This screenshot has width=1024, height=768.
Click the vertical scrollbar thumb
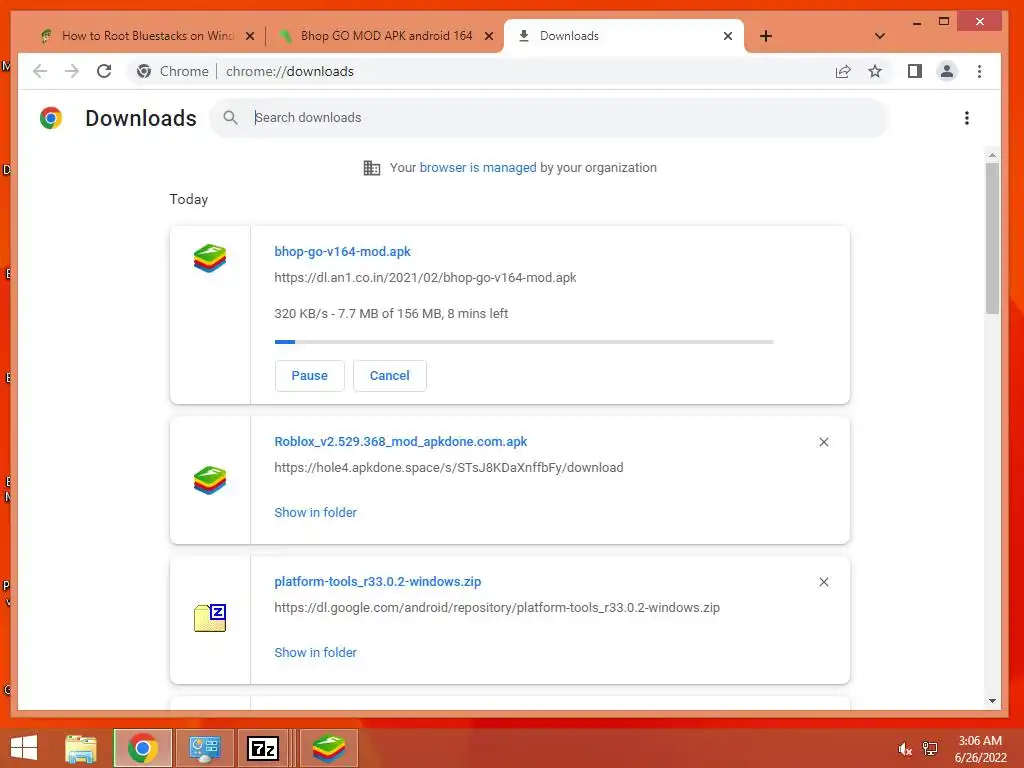(x=992, y=238)
